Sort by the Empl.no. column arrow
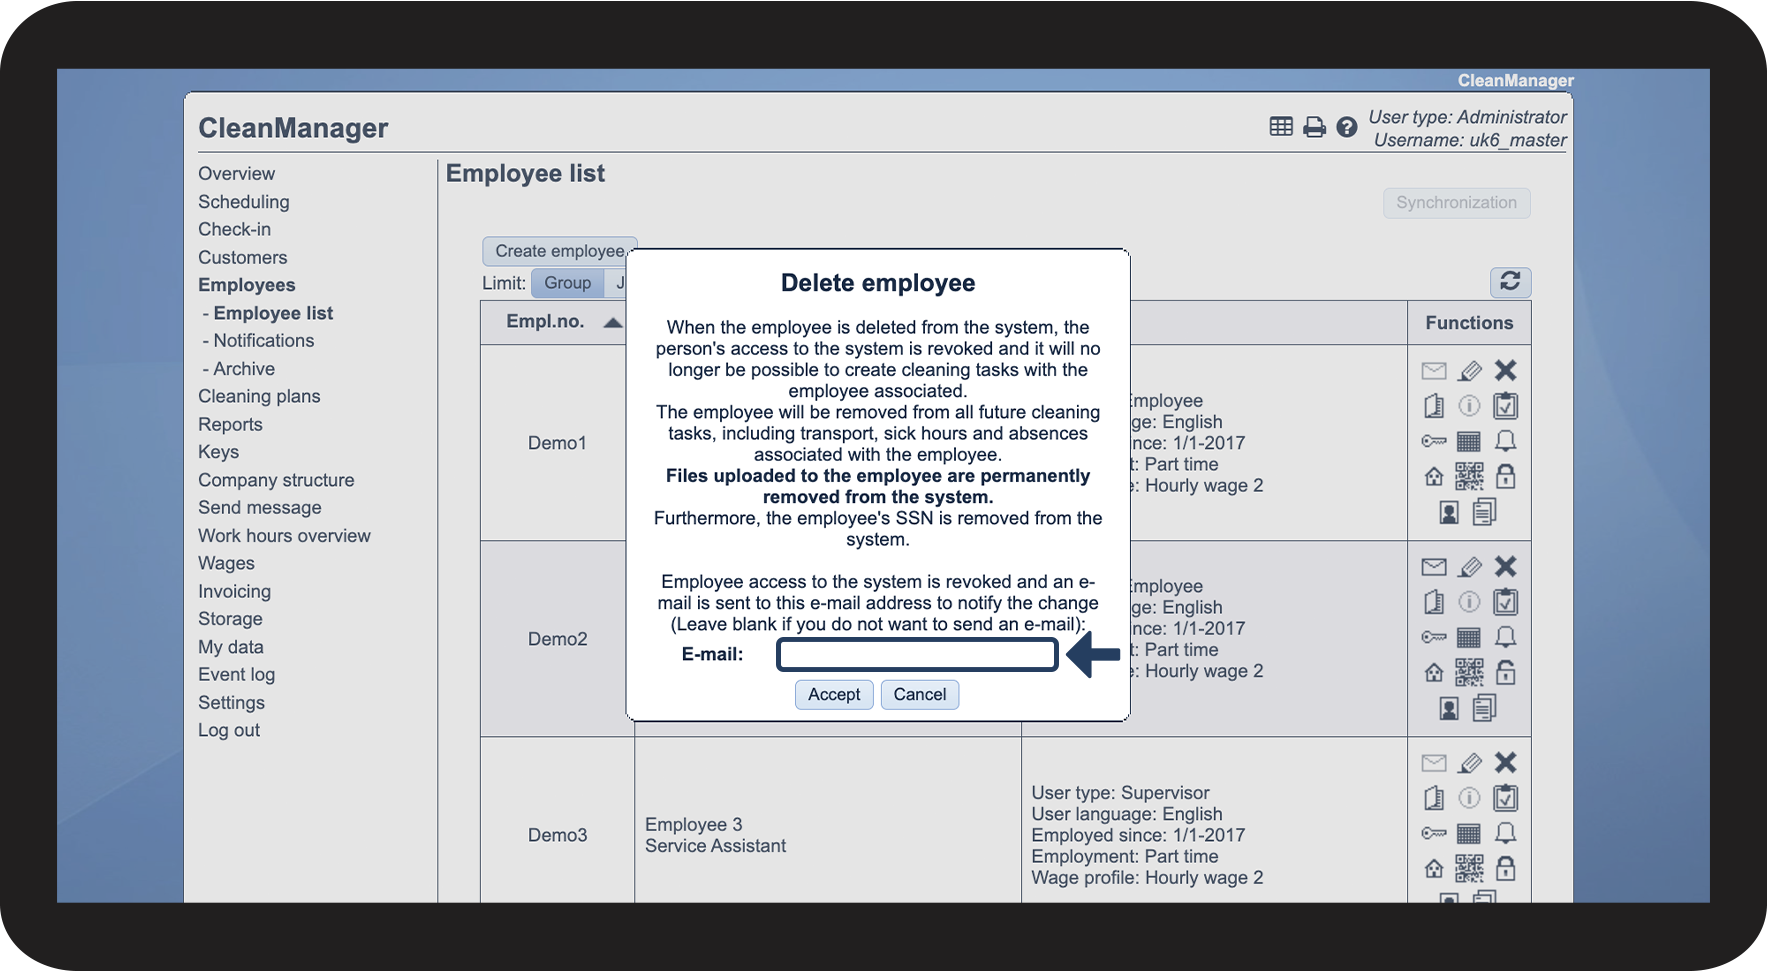Image resolution: width=1767 pixels, height=971 pixels. [x=612, y=322]
